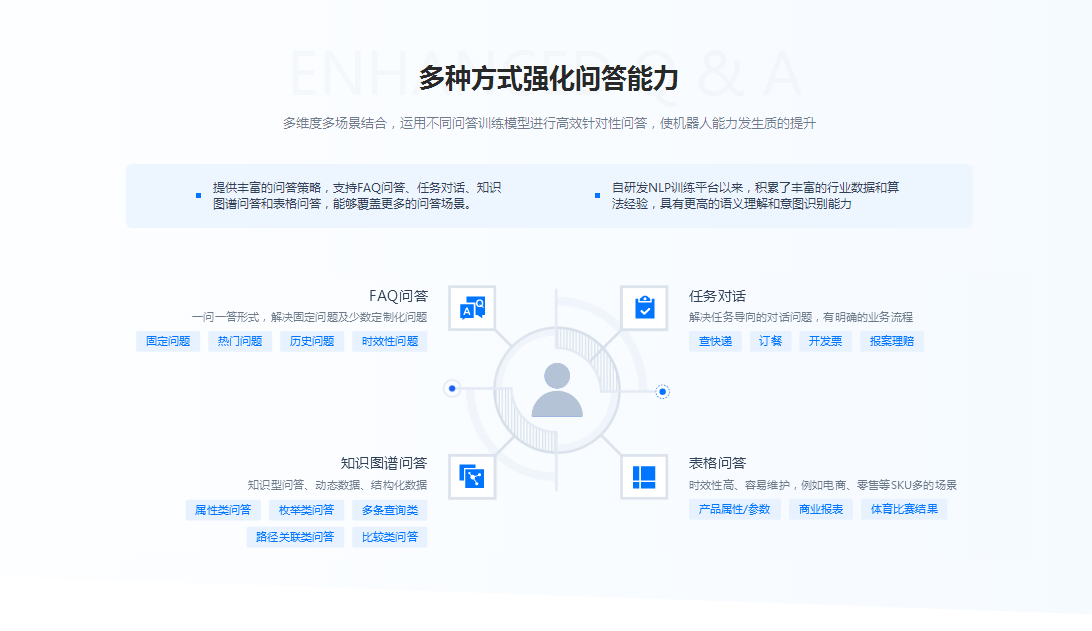
Task: Click the 任务对话 clipboard checkmark icon
Action: click(x=644, y=308)
